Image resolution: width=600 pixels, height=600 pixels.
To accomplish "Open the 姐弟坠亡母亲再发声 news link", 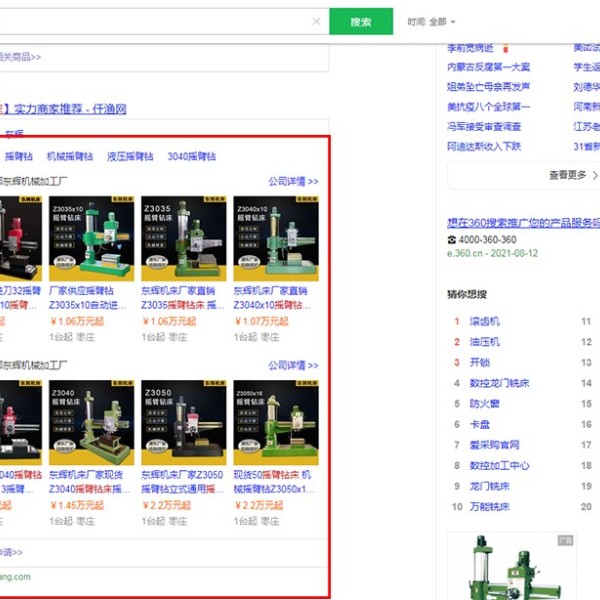I will [x=489, y=87].
